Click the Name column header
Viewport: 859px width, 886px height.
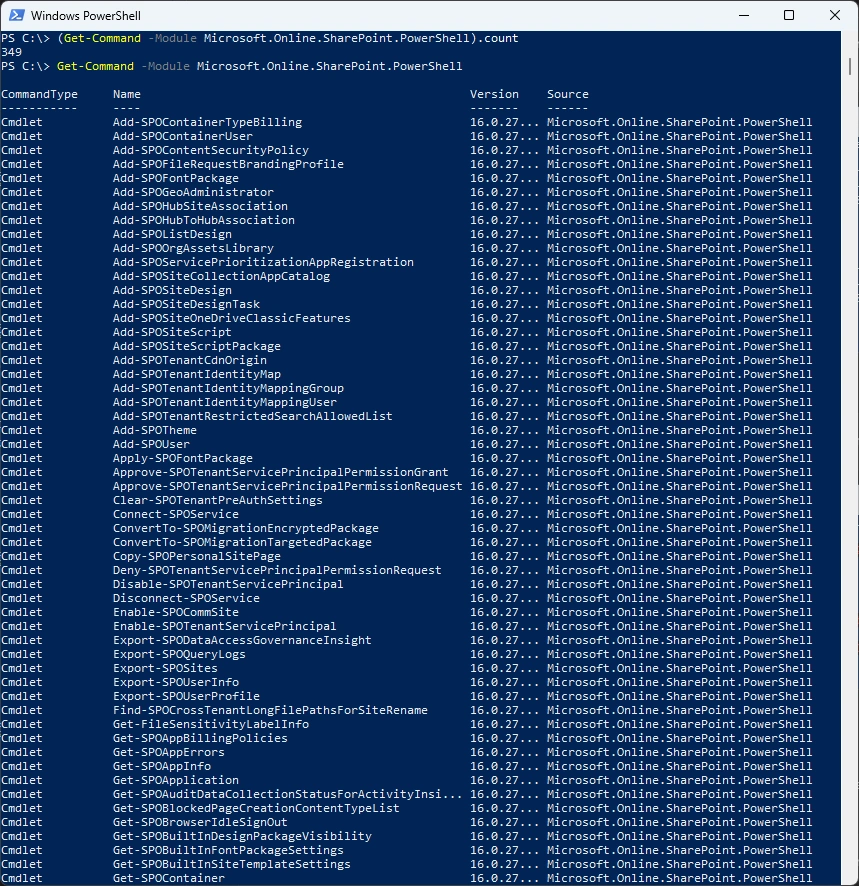(x=127, y=94)
